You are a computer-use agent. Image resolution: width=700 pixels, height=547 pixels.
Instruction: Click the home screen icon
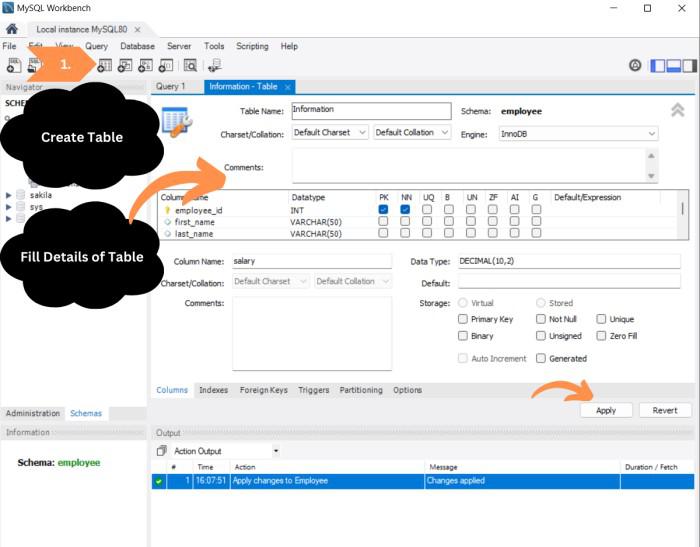tap(12, 29)
